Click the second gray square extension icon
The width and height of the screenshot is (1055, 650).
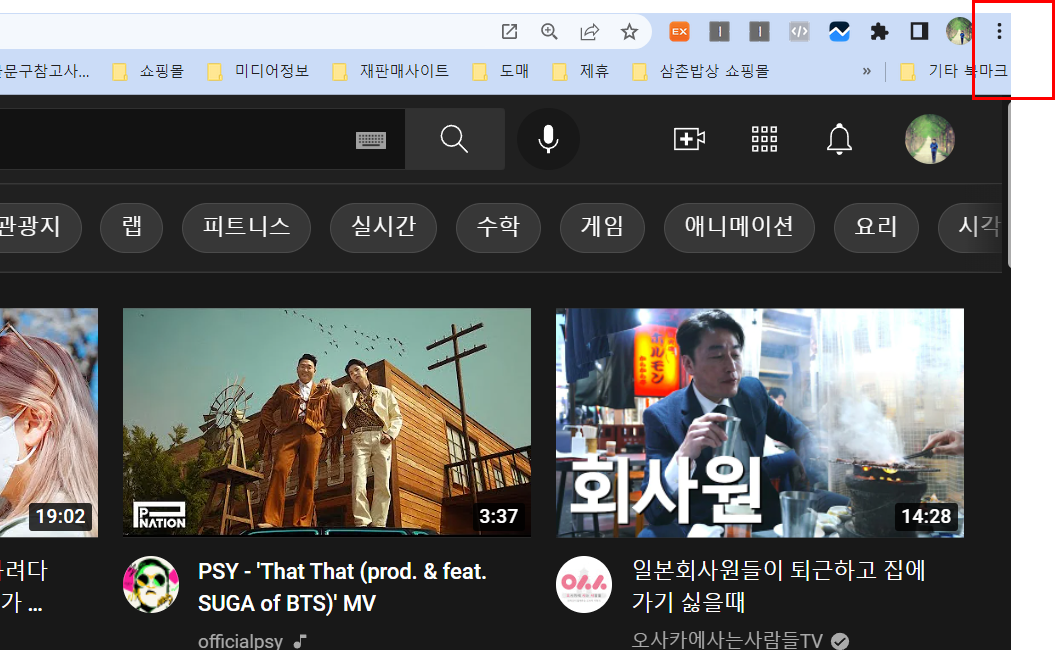(759, 32)
